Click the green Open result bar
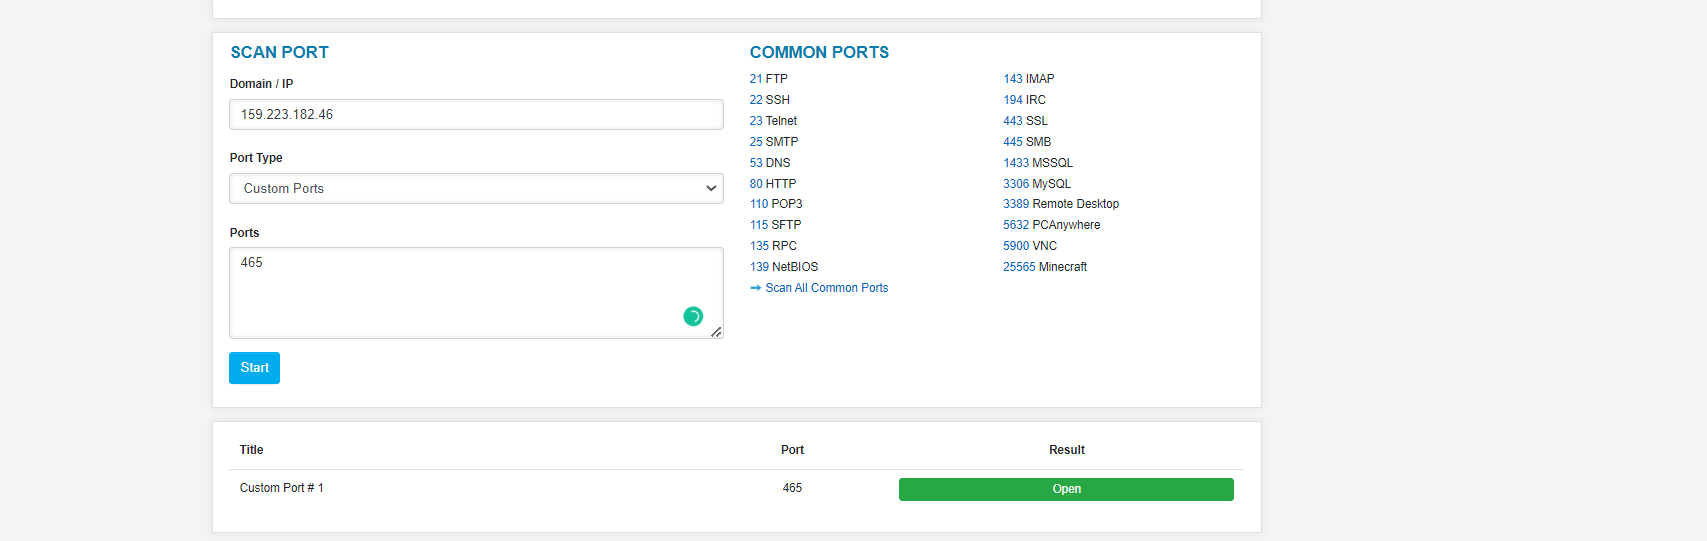Image resolution: width=1707 pixels, height=541 pixels. click(x=1066, y=489)
